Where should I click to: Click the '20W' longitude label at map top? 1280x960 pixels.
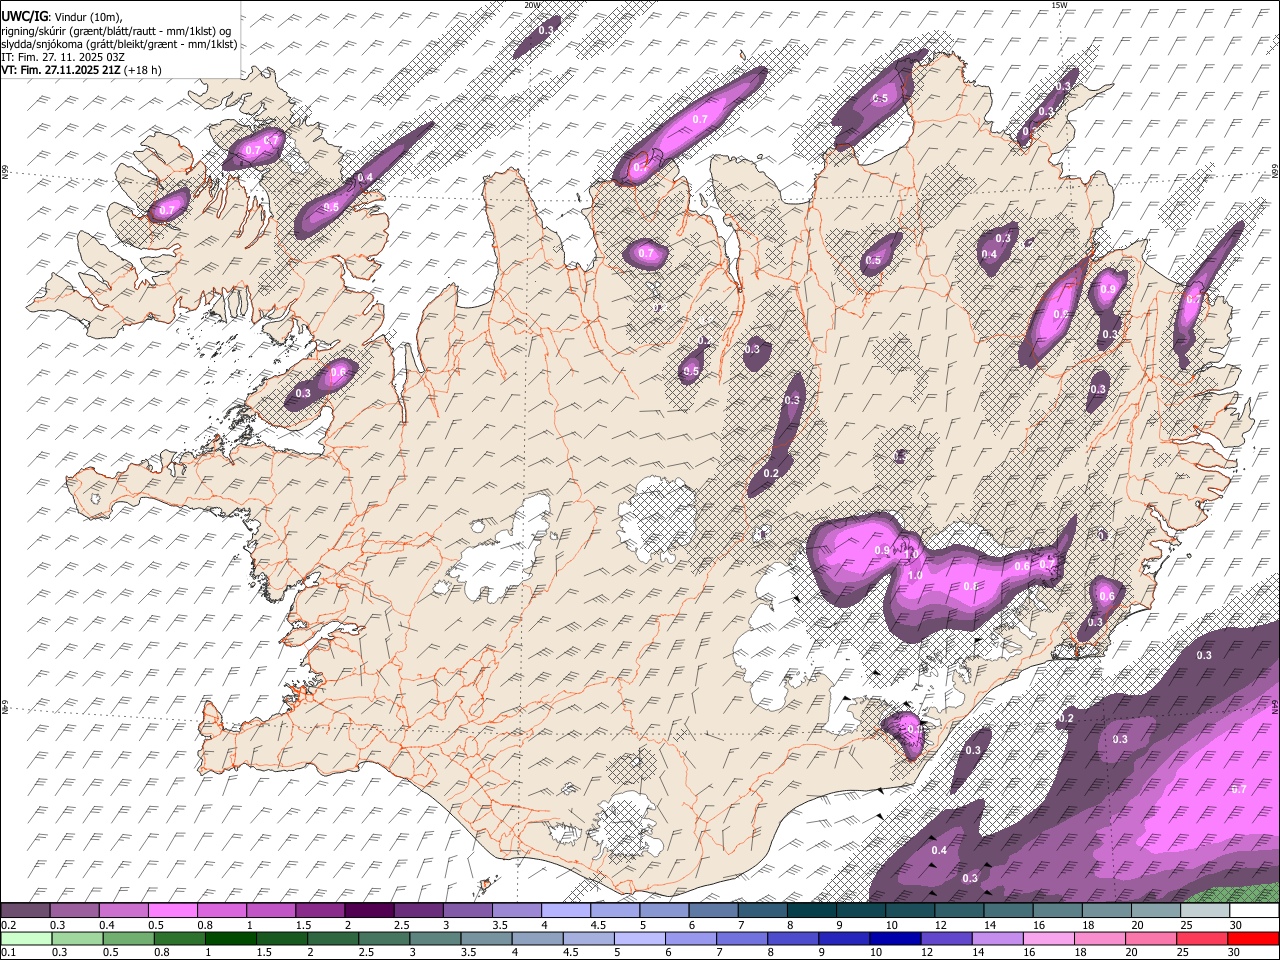[x=533, y=5]
